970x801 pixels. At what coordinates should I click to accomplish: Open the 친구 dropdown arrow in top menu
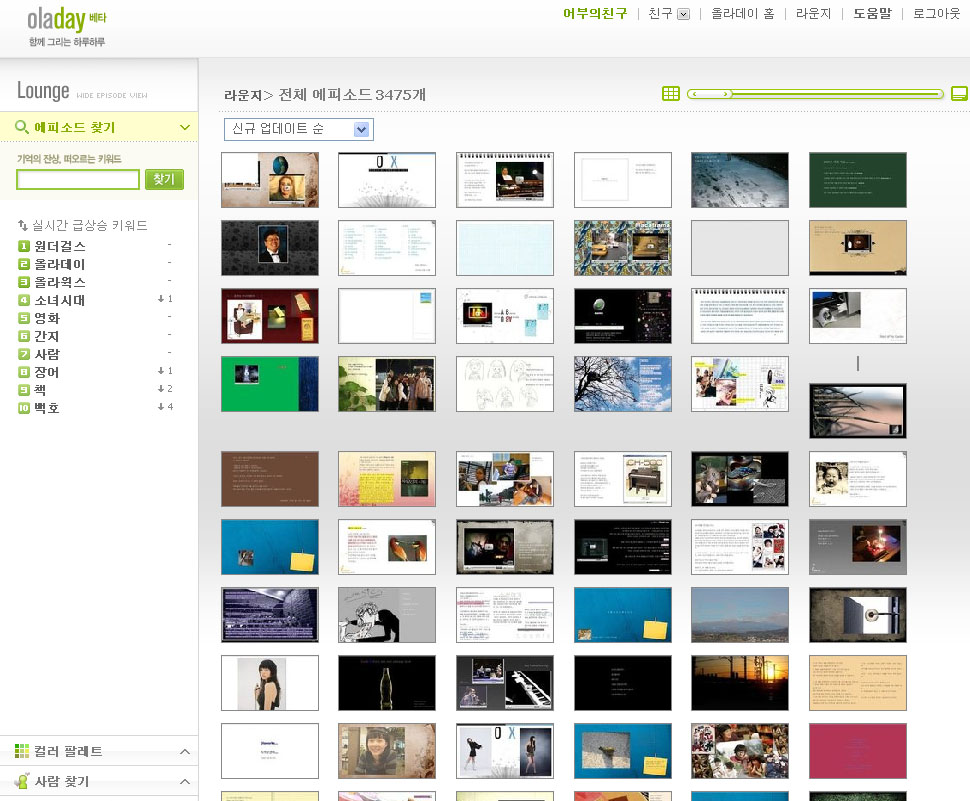(x=684, y=14)
